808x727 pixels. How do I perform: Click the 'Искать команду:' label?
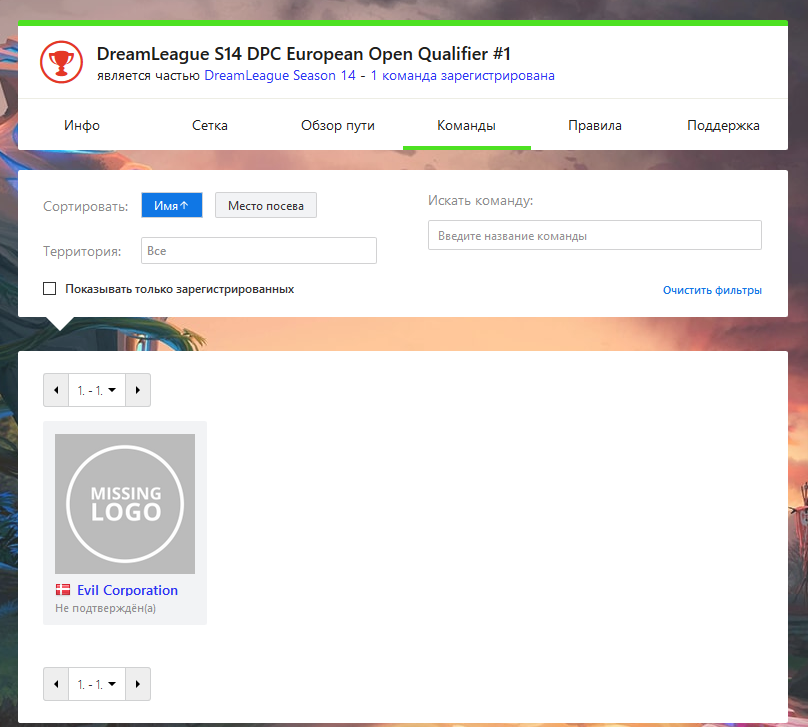coord(481,200)
